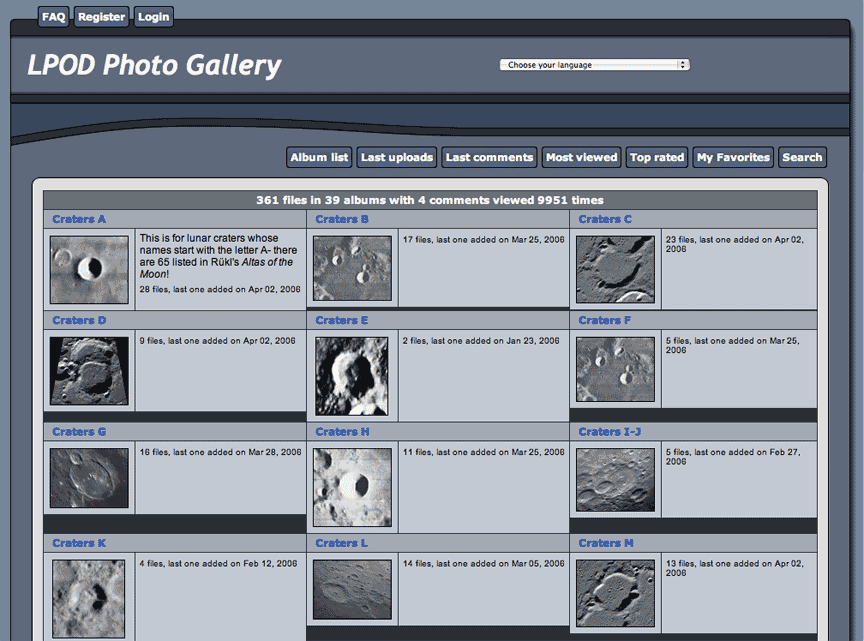Click the Craters K thumbnail image
Viewport: 864px width, 641px height.
pyautogui.click(x=89, y=598)
